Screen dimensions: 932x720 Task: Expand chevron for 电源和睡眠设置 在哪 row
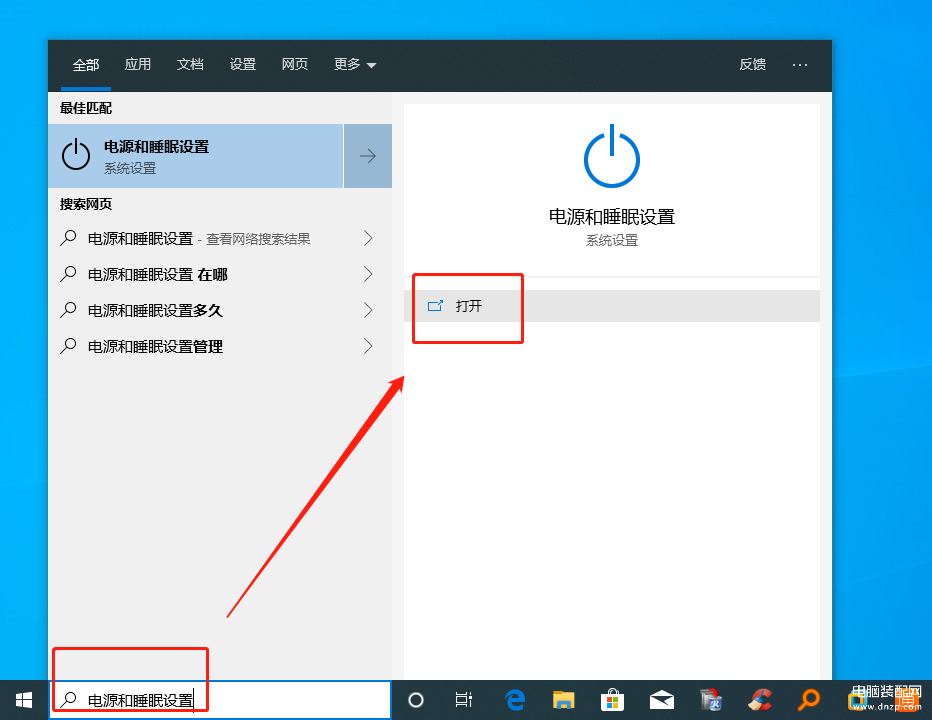click(x=369, y=274)
